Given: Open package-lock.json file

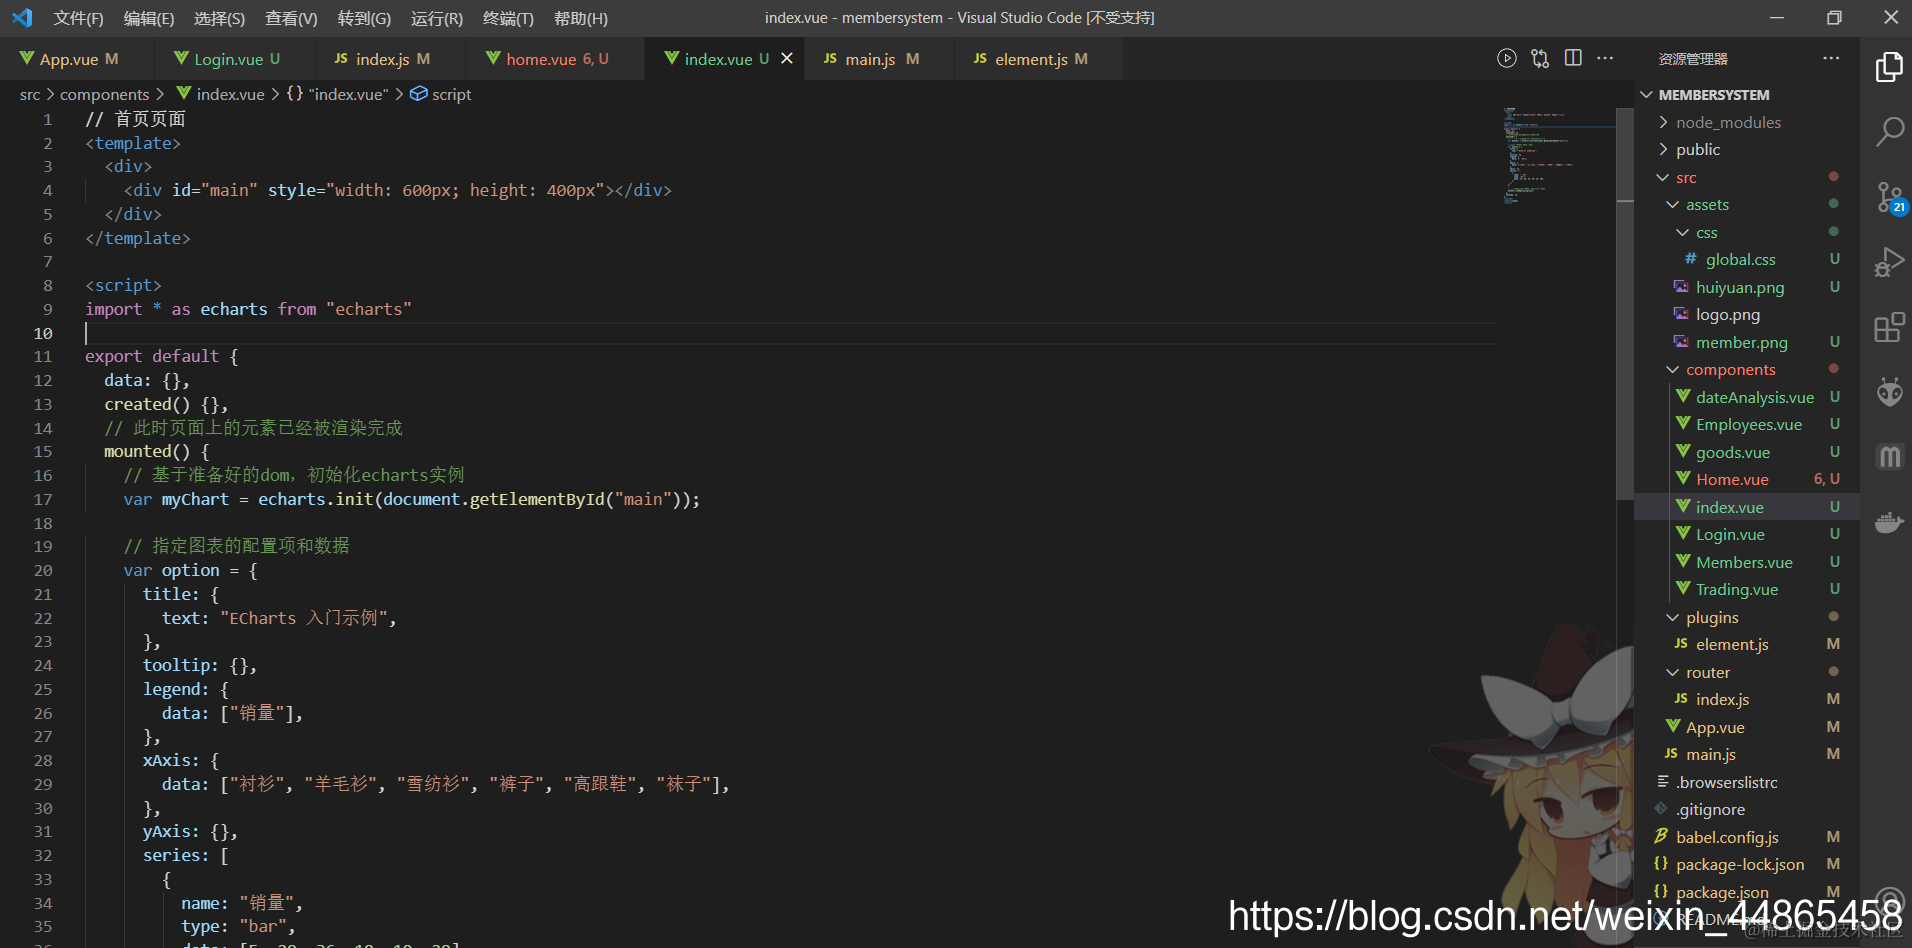Looking at the screenshot, I should pyautogui.click(x=1746, y=864).
